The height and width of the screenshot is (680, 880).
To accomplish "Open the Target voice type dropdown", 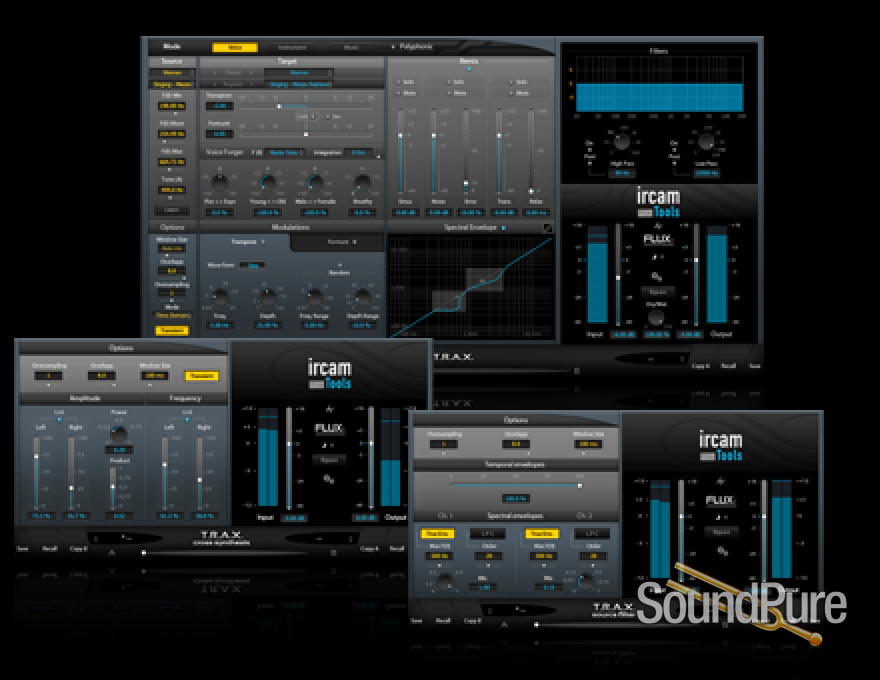I will pyautogui.click(x=299, y=73).
